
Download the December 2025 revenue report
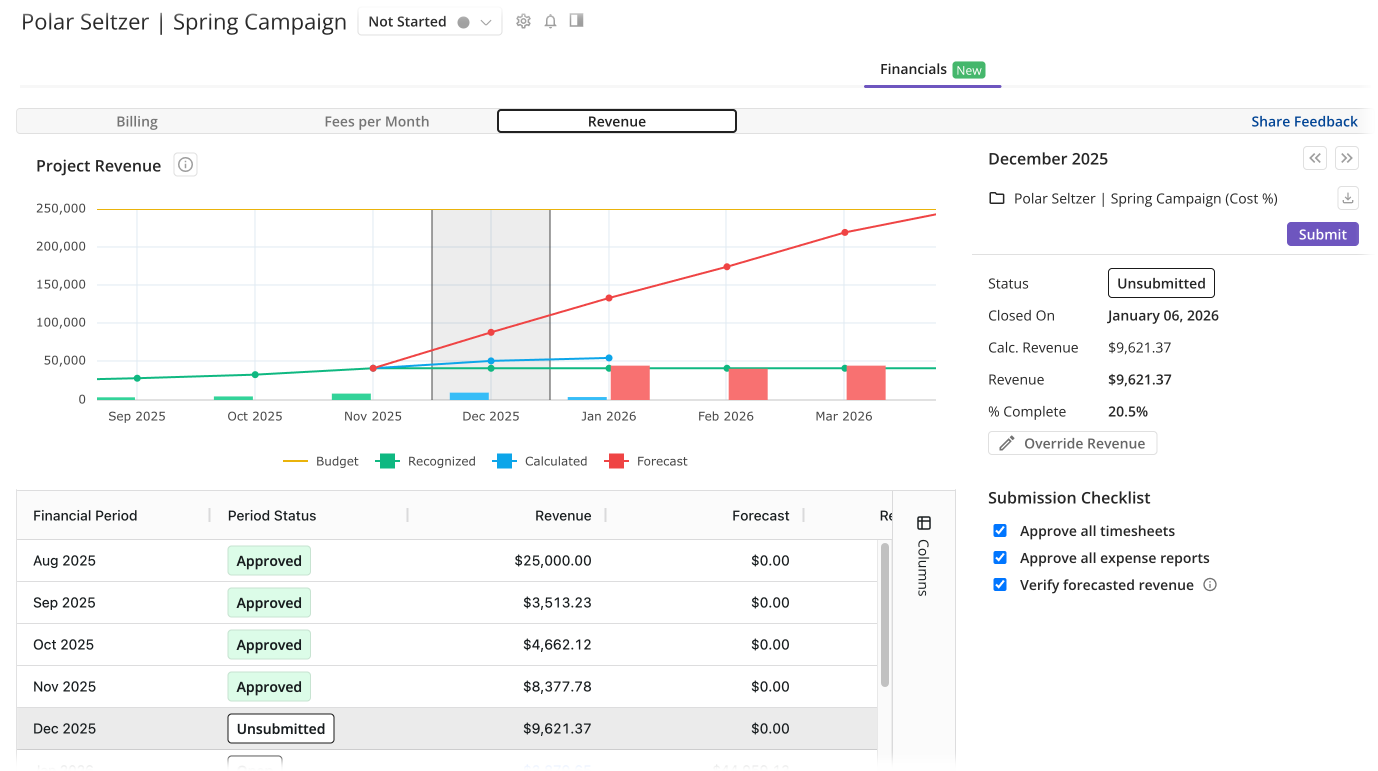click(1347, 198)
